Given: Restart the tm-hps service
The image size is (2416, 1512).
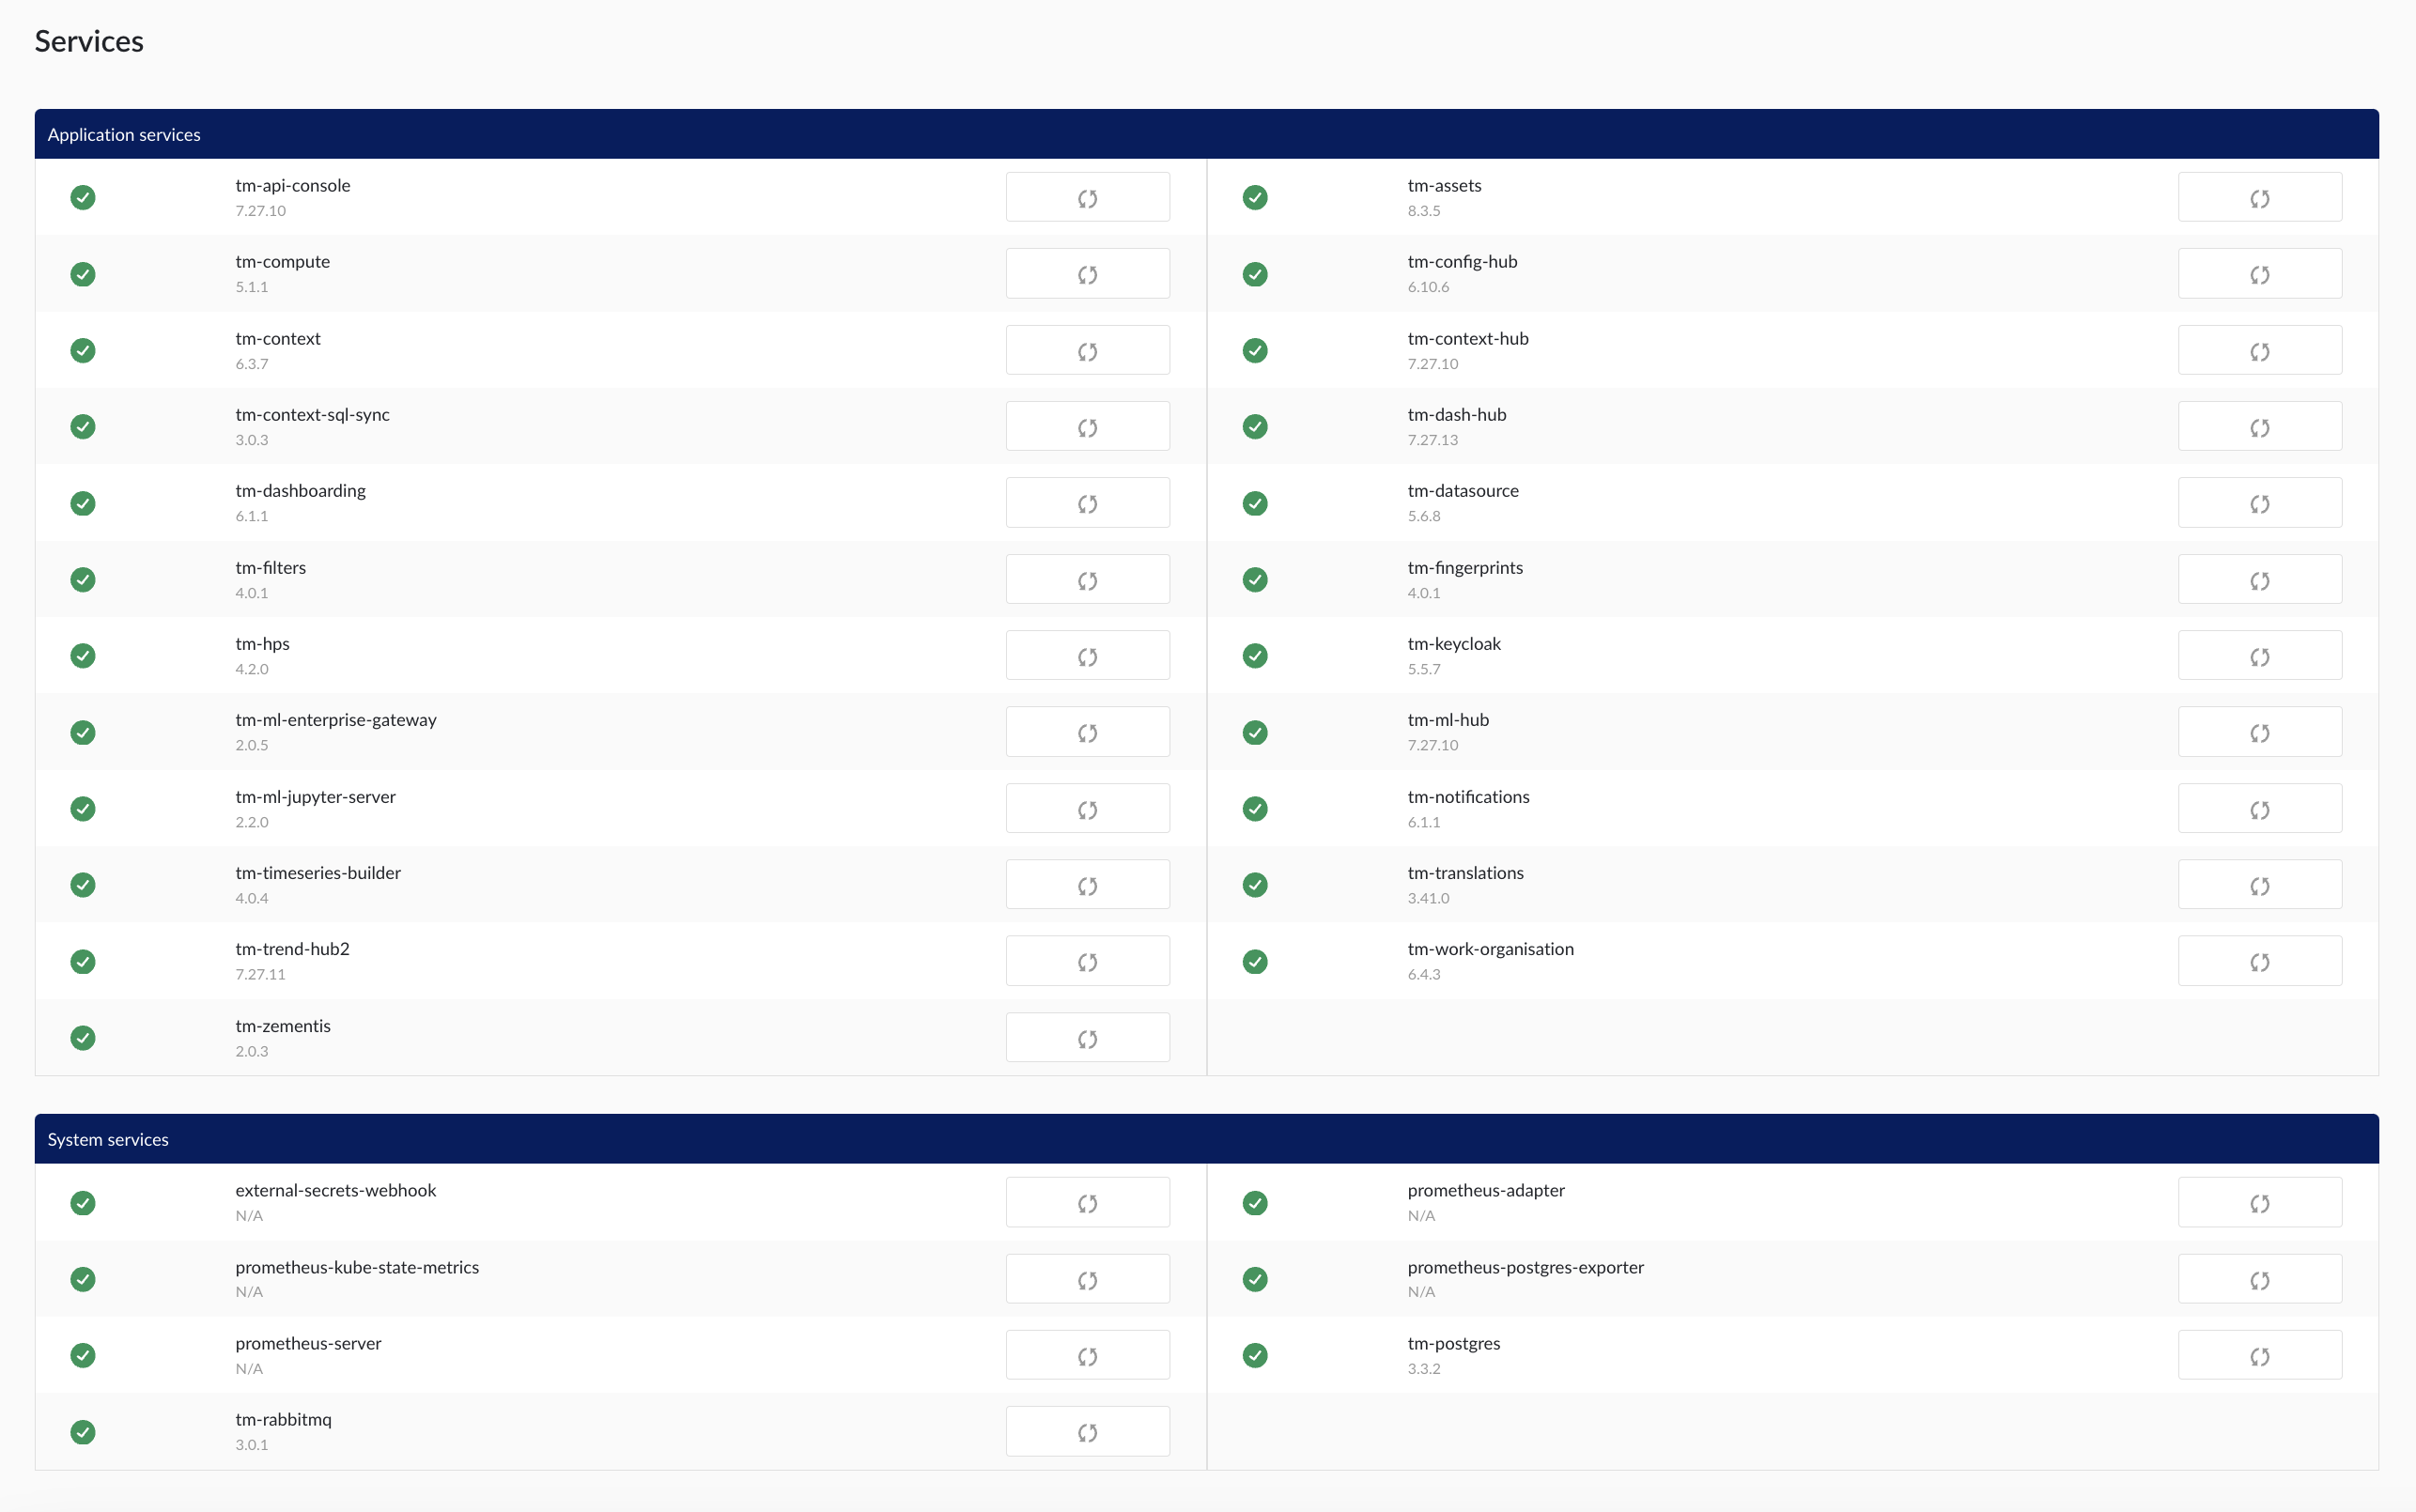Looking at the screenshot, I should click(1087, 655).
